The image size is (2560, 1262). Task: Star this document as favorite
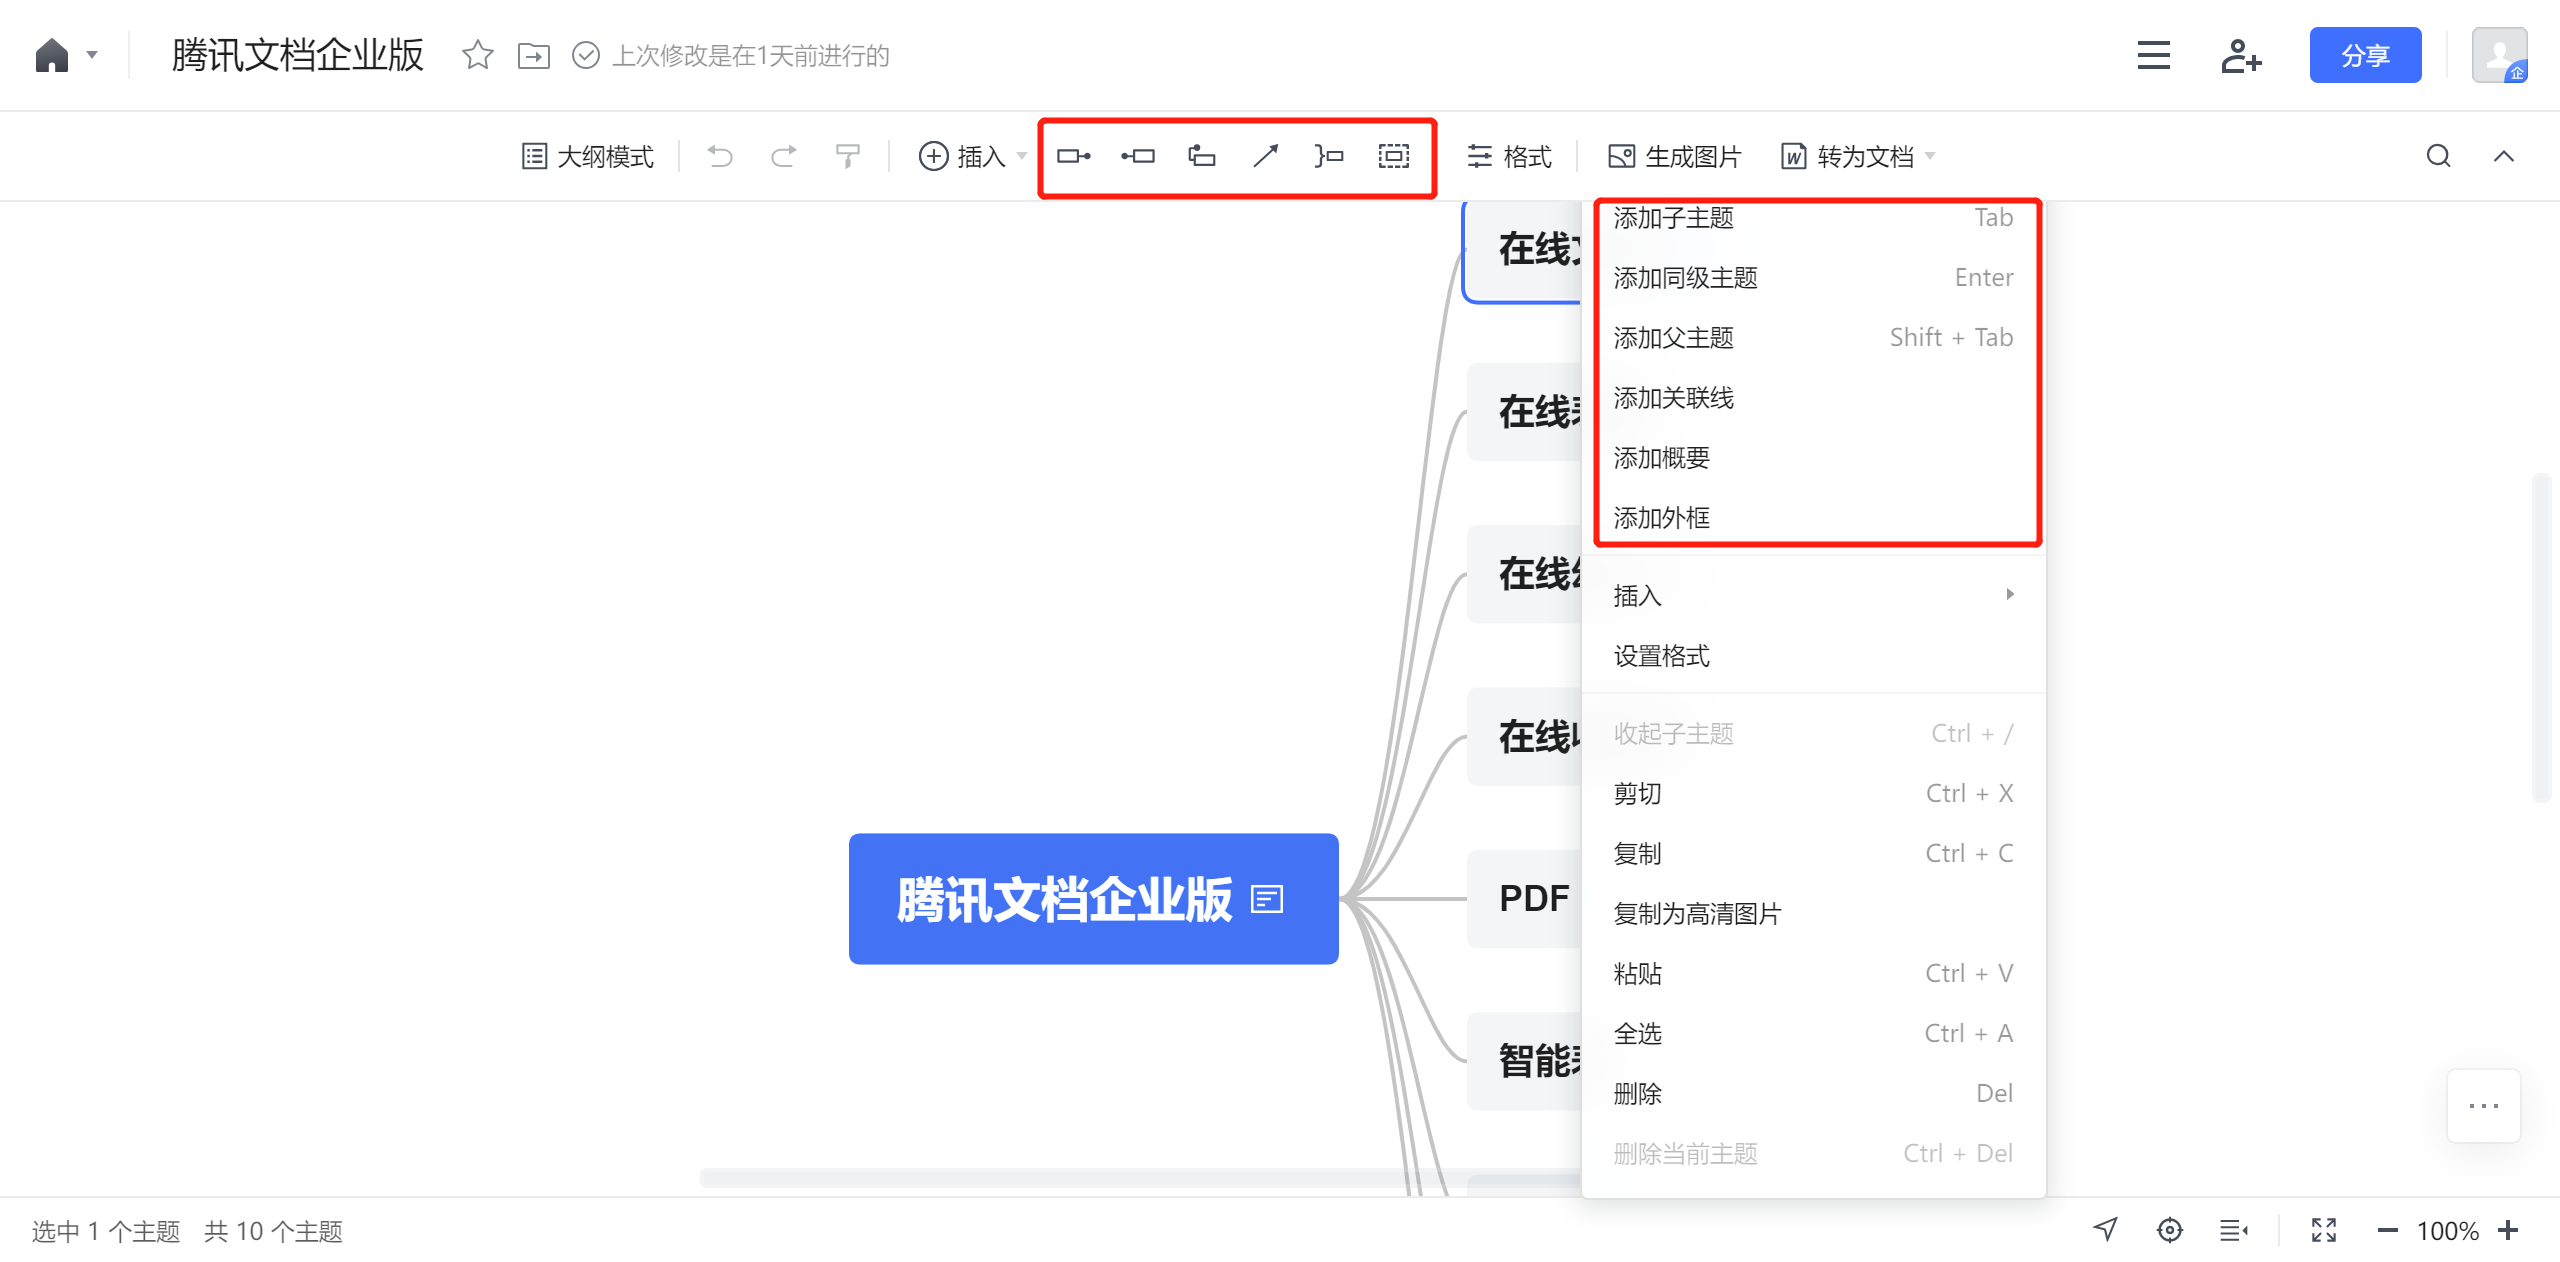tap(478, 55)
